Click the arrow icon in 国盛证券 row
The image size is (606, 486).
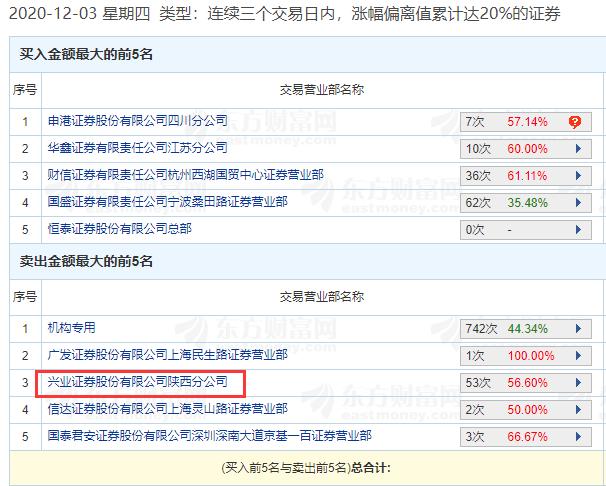click(576, 203)
